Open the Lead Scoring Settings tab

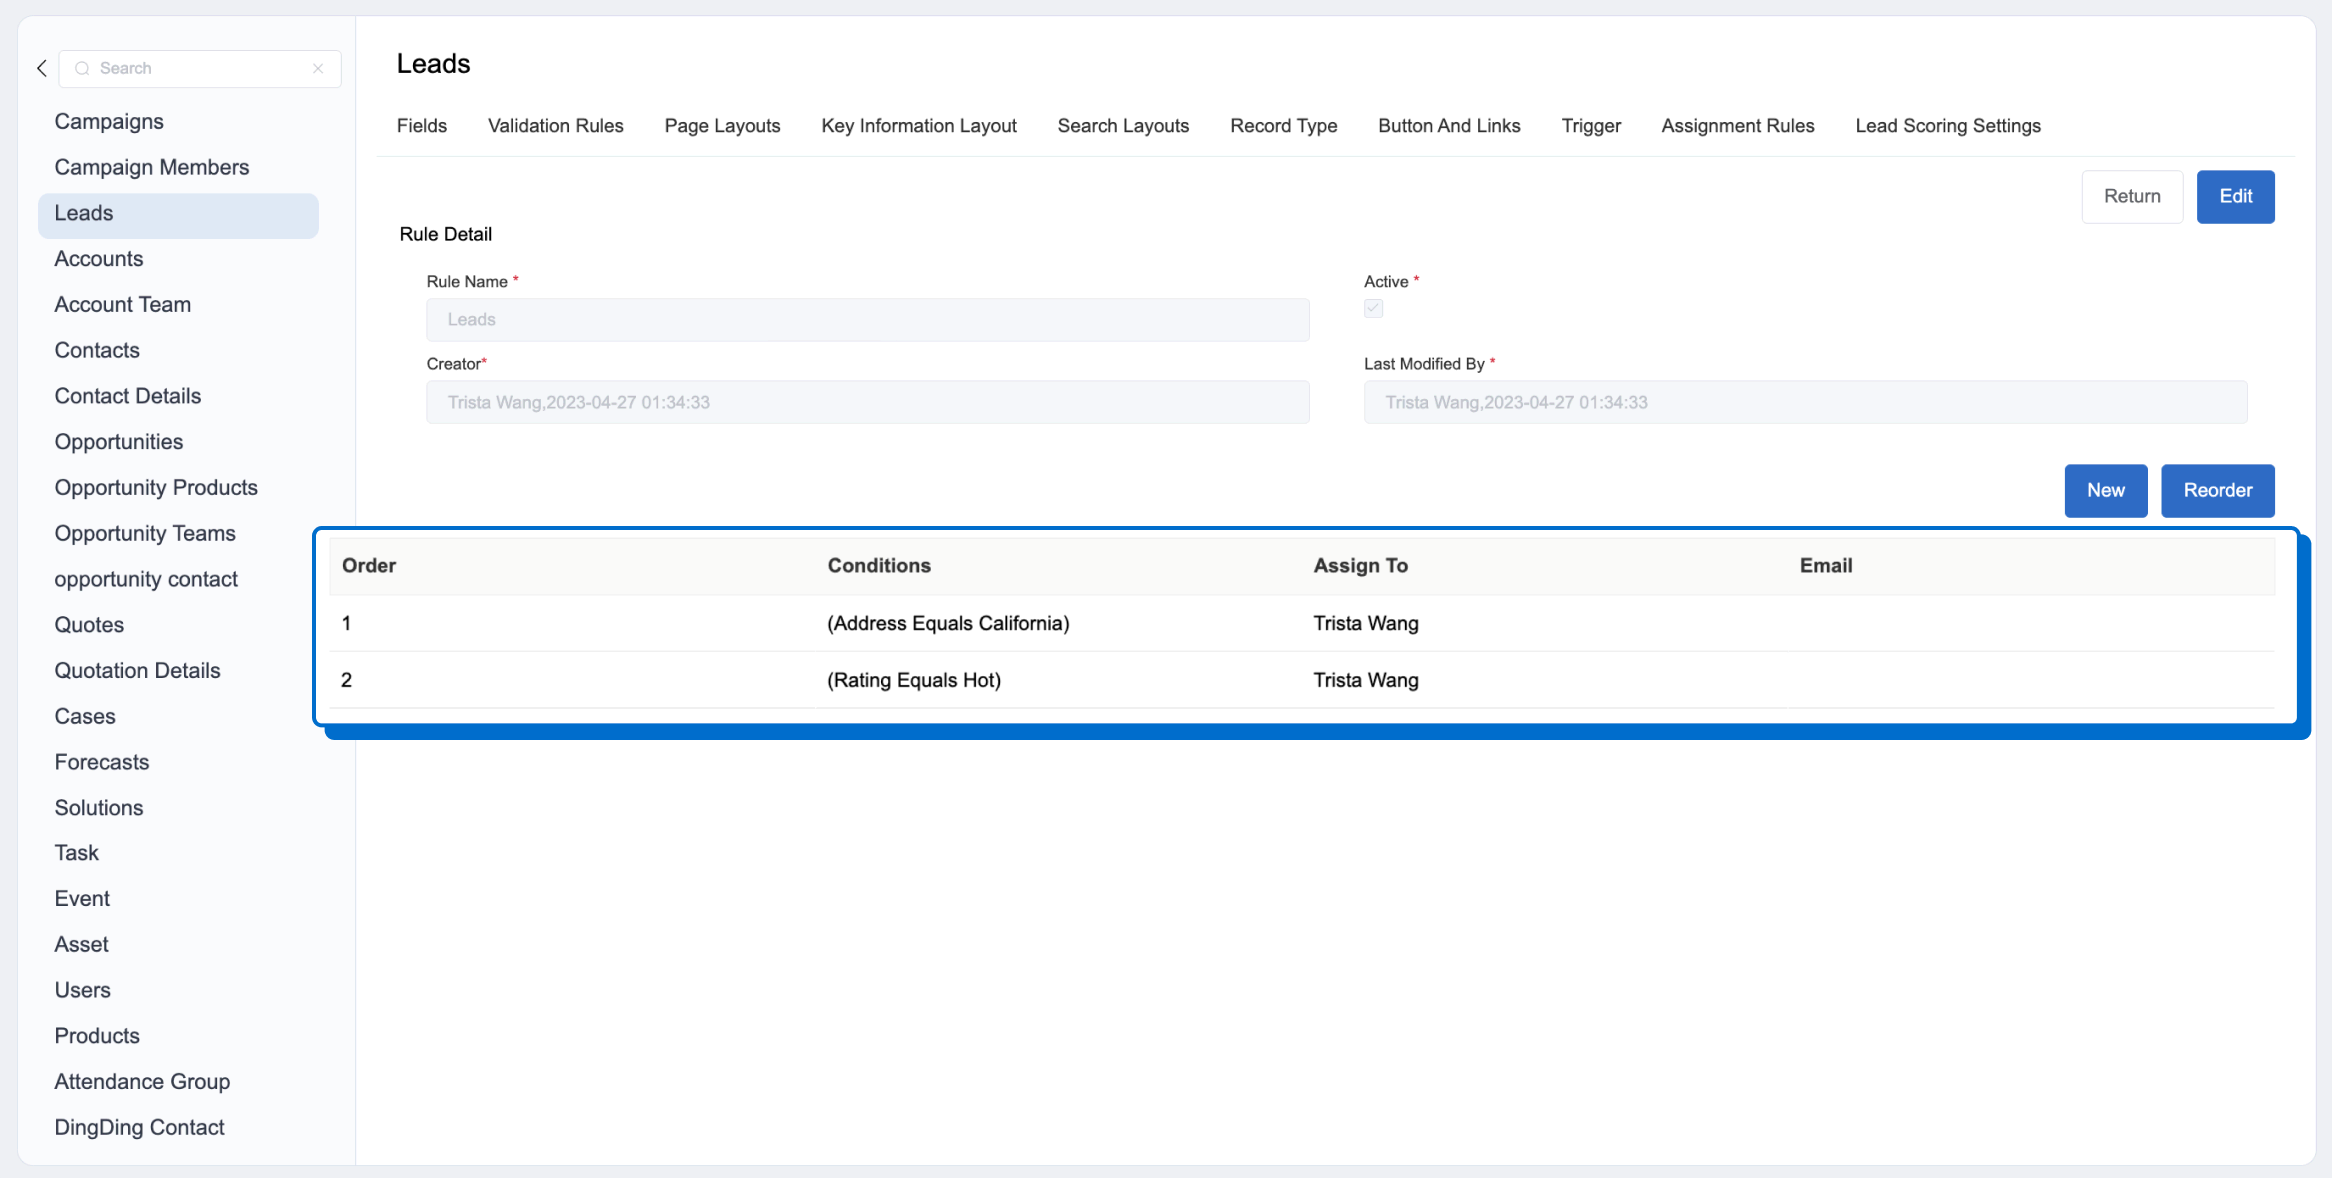tap(1947, 126)
